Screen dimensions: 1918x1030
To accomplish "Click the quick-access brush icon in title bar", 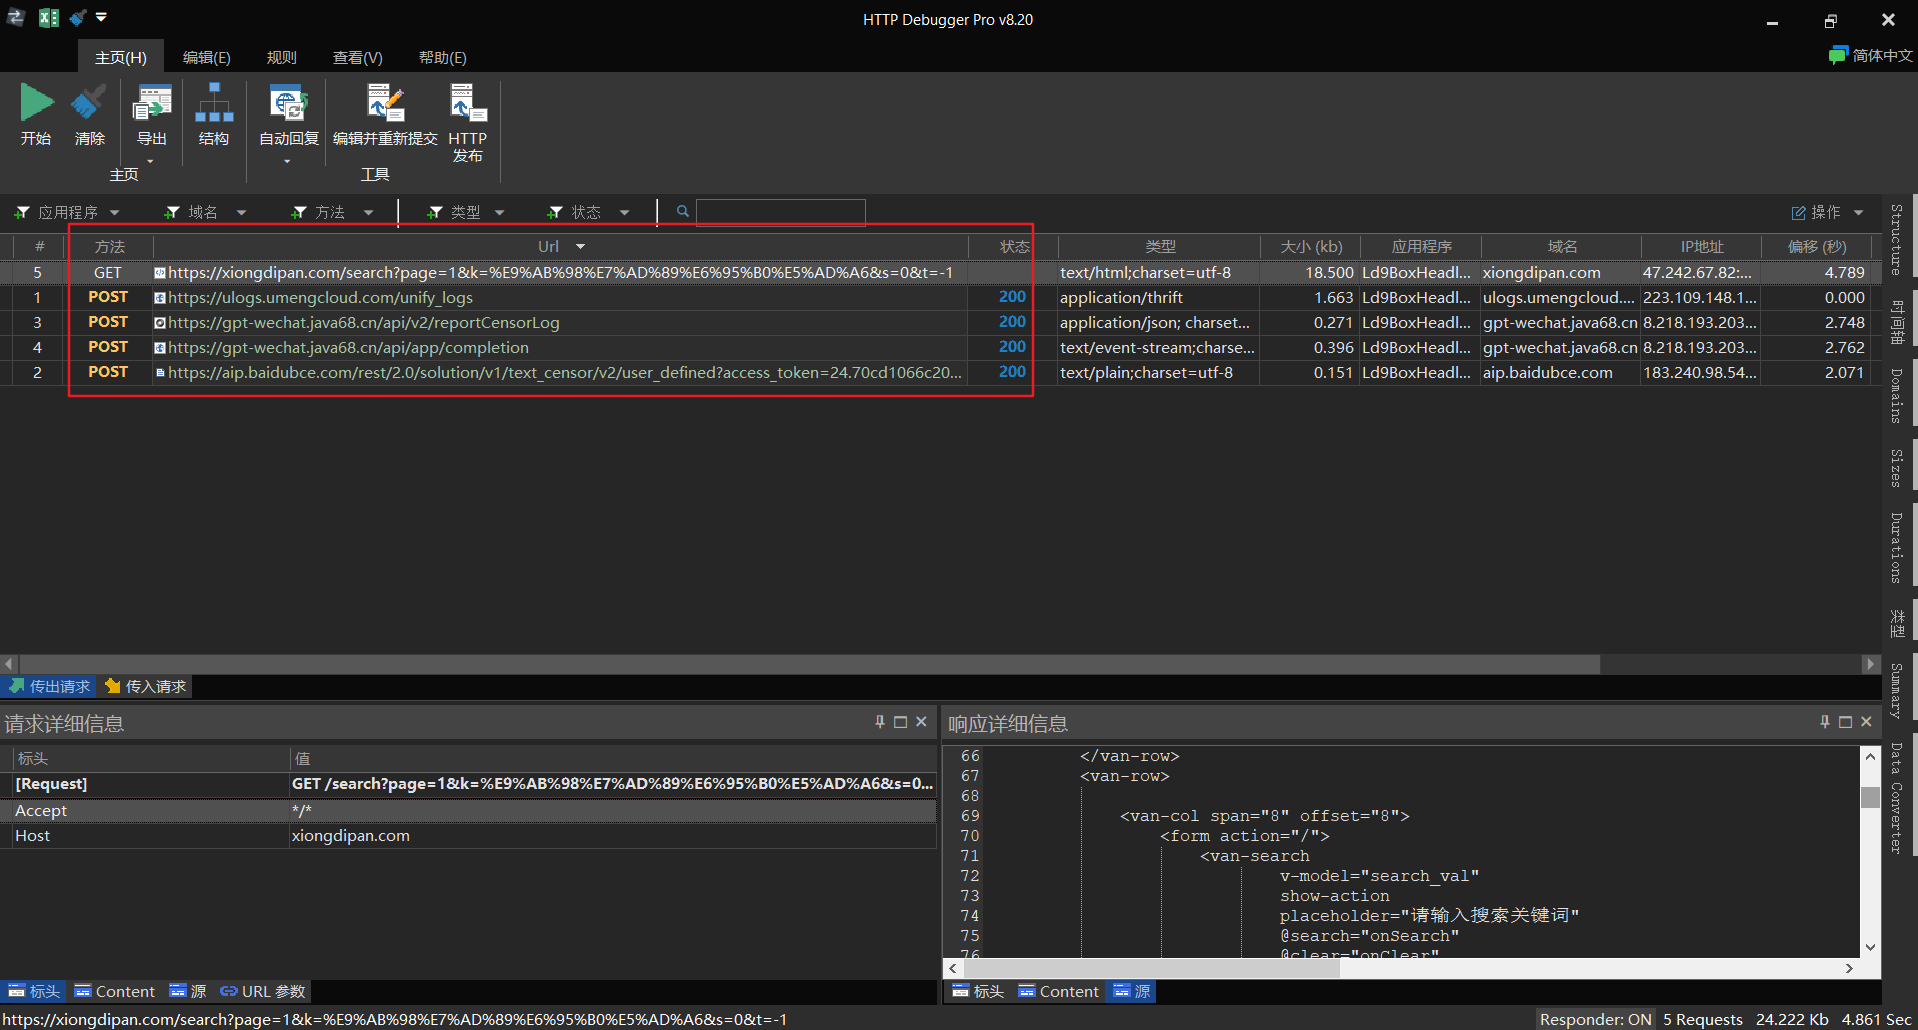I will pyautogui.click(x=77, y=17).
